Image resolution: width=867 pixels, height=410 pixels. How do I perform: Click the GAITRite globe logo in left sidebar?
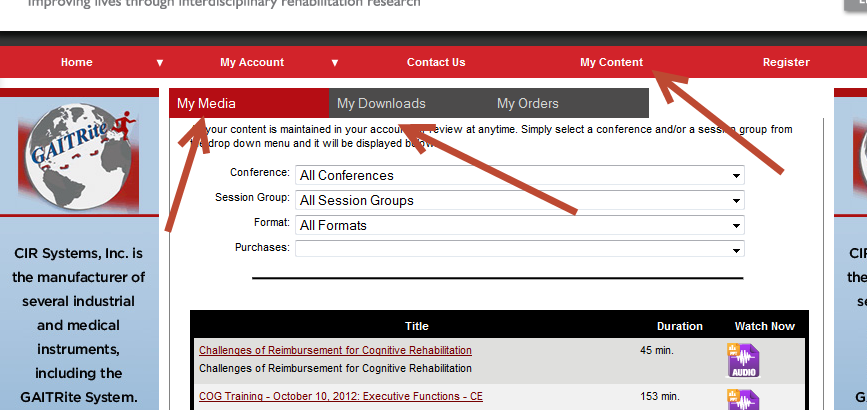79,153
